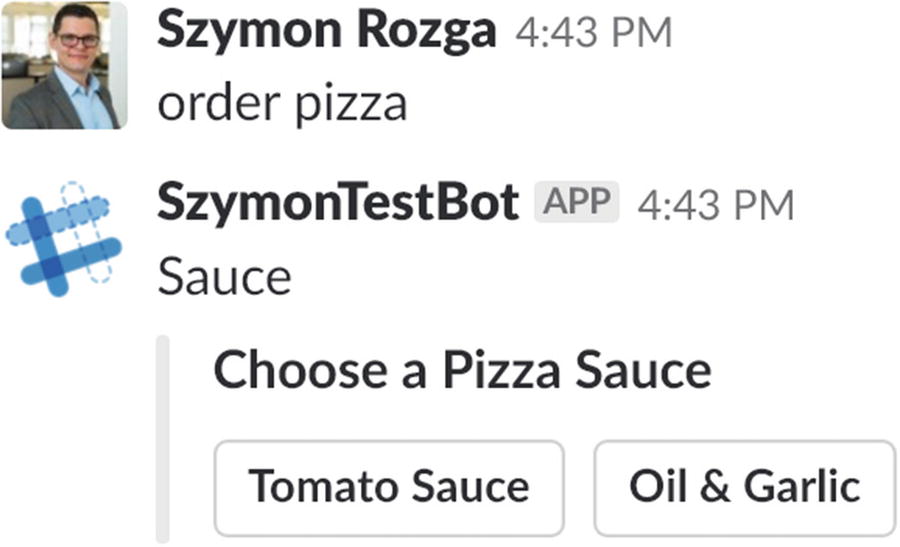Click the "Choose a Pizza Sauce" heading
Viewport: 900px width, 547px height.
tap(462, 370)
